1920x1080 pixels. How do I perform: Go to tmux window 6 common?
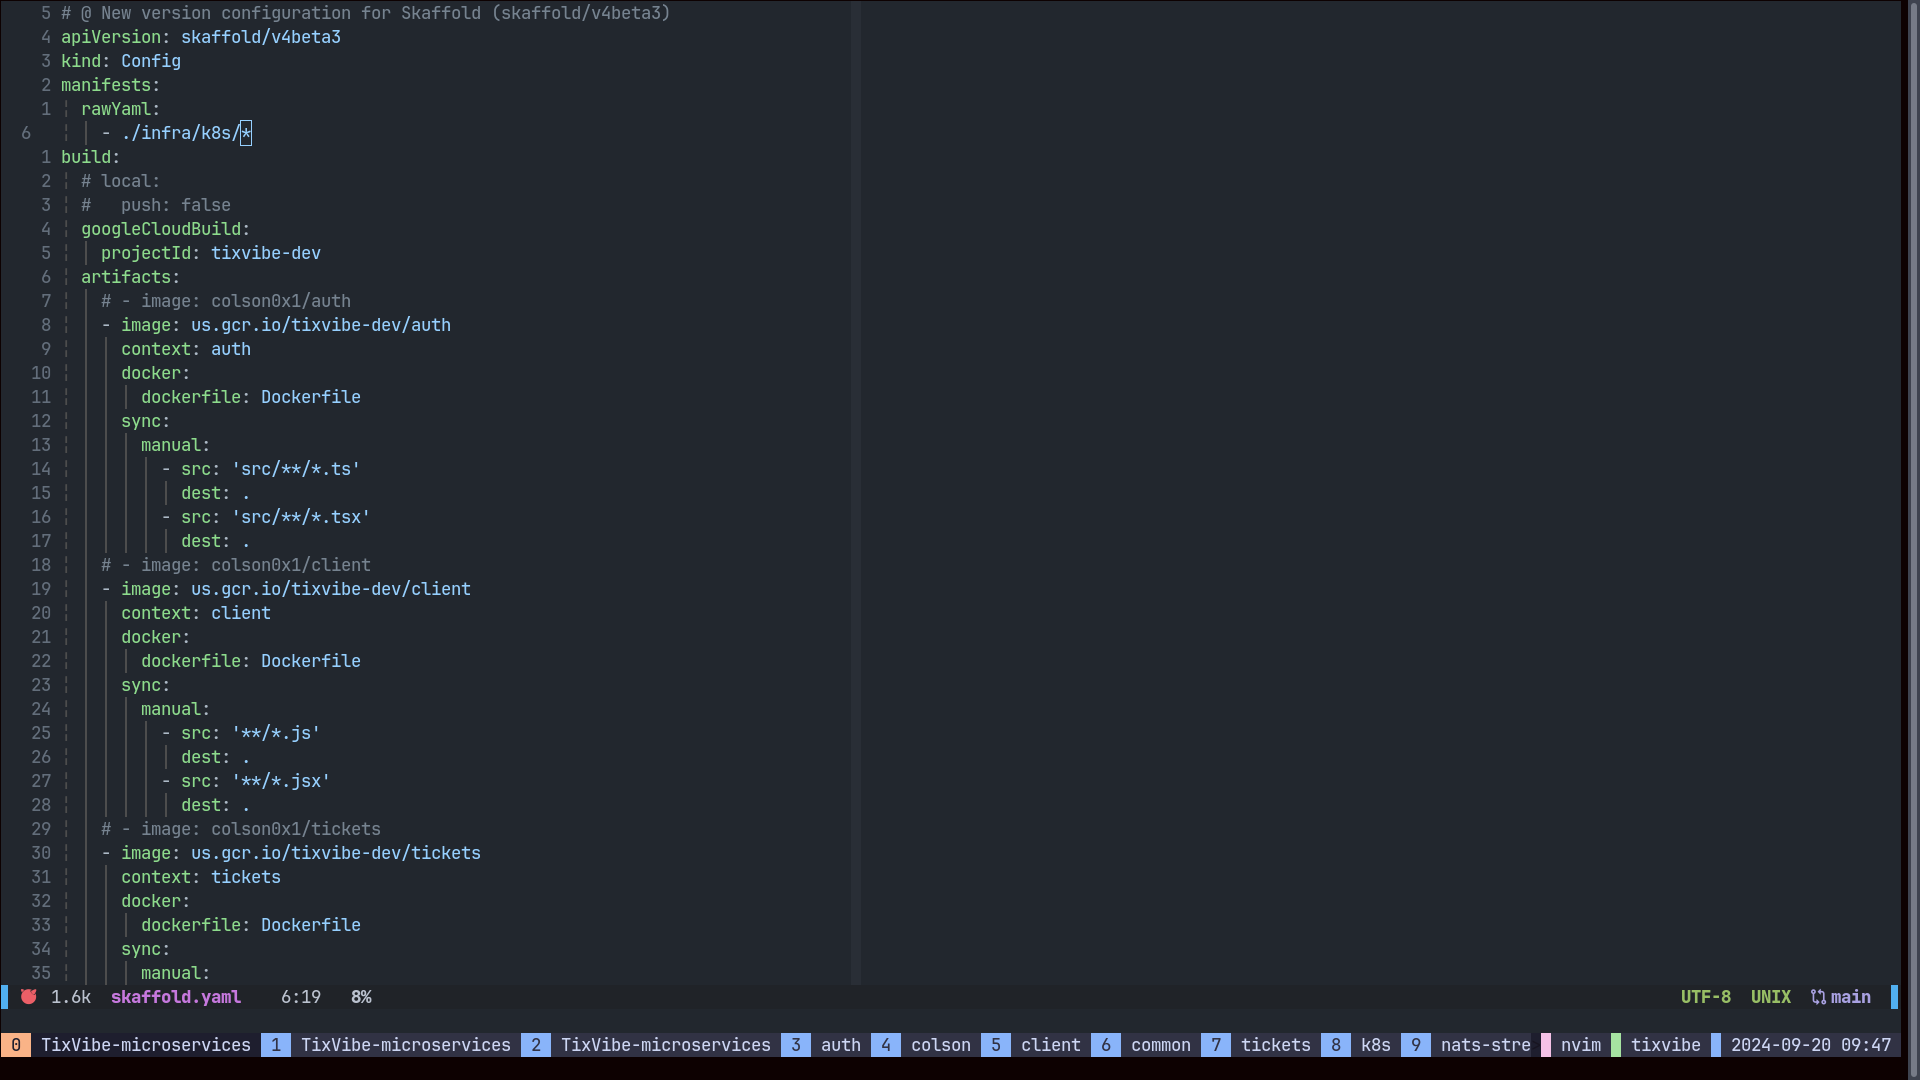[1160, 1045]
